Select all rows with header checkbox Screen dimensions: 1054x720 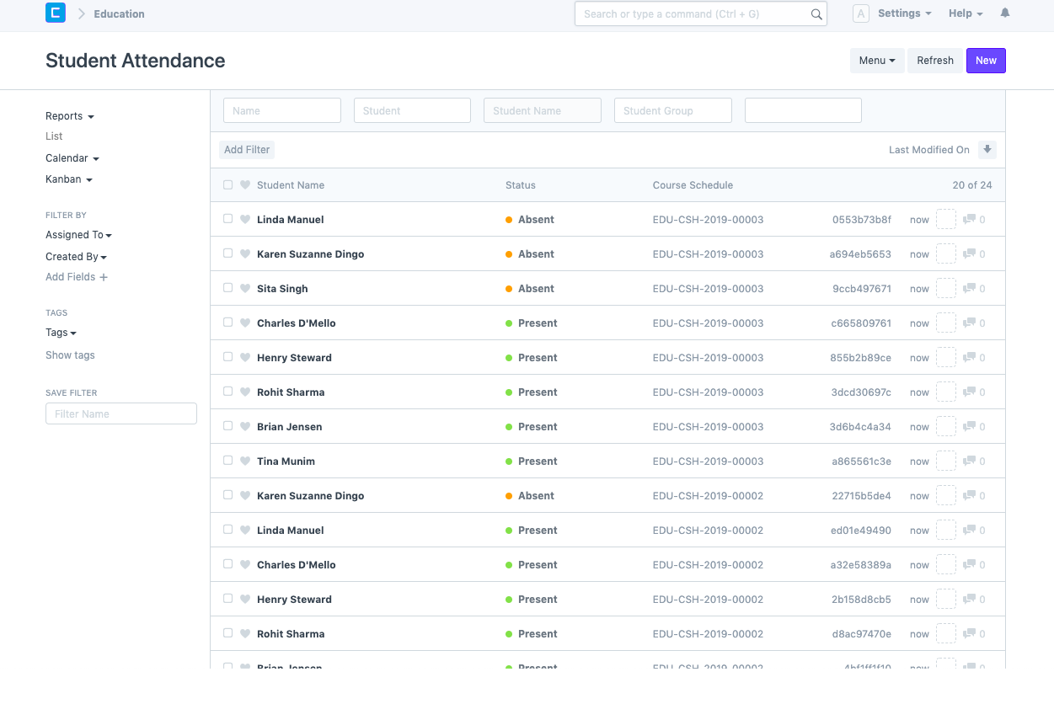pos(228,185)
